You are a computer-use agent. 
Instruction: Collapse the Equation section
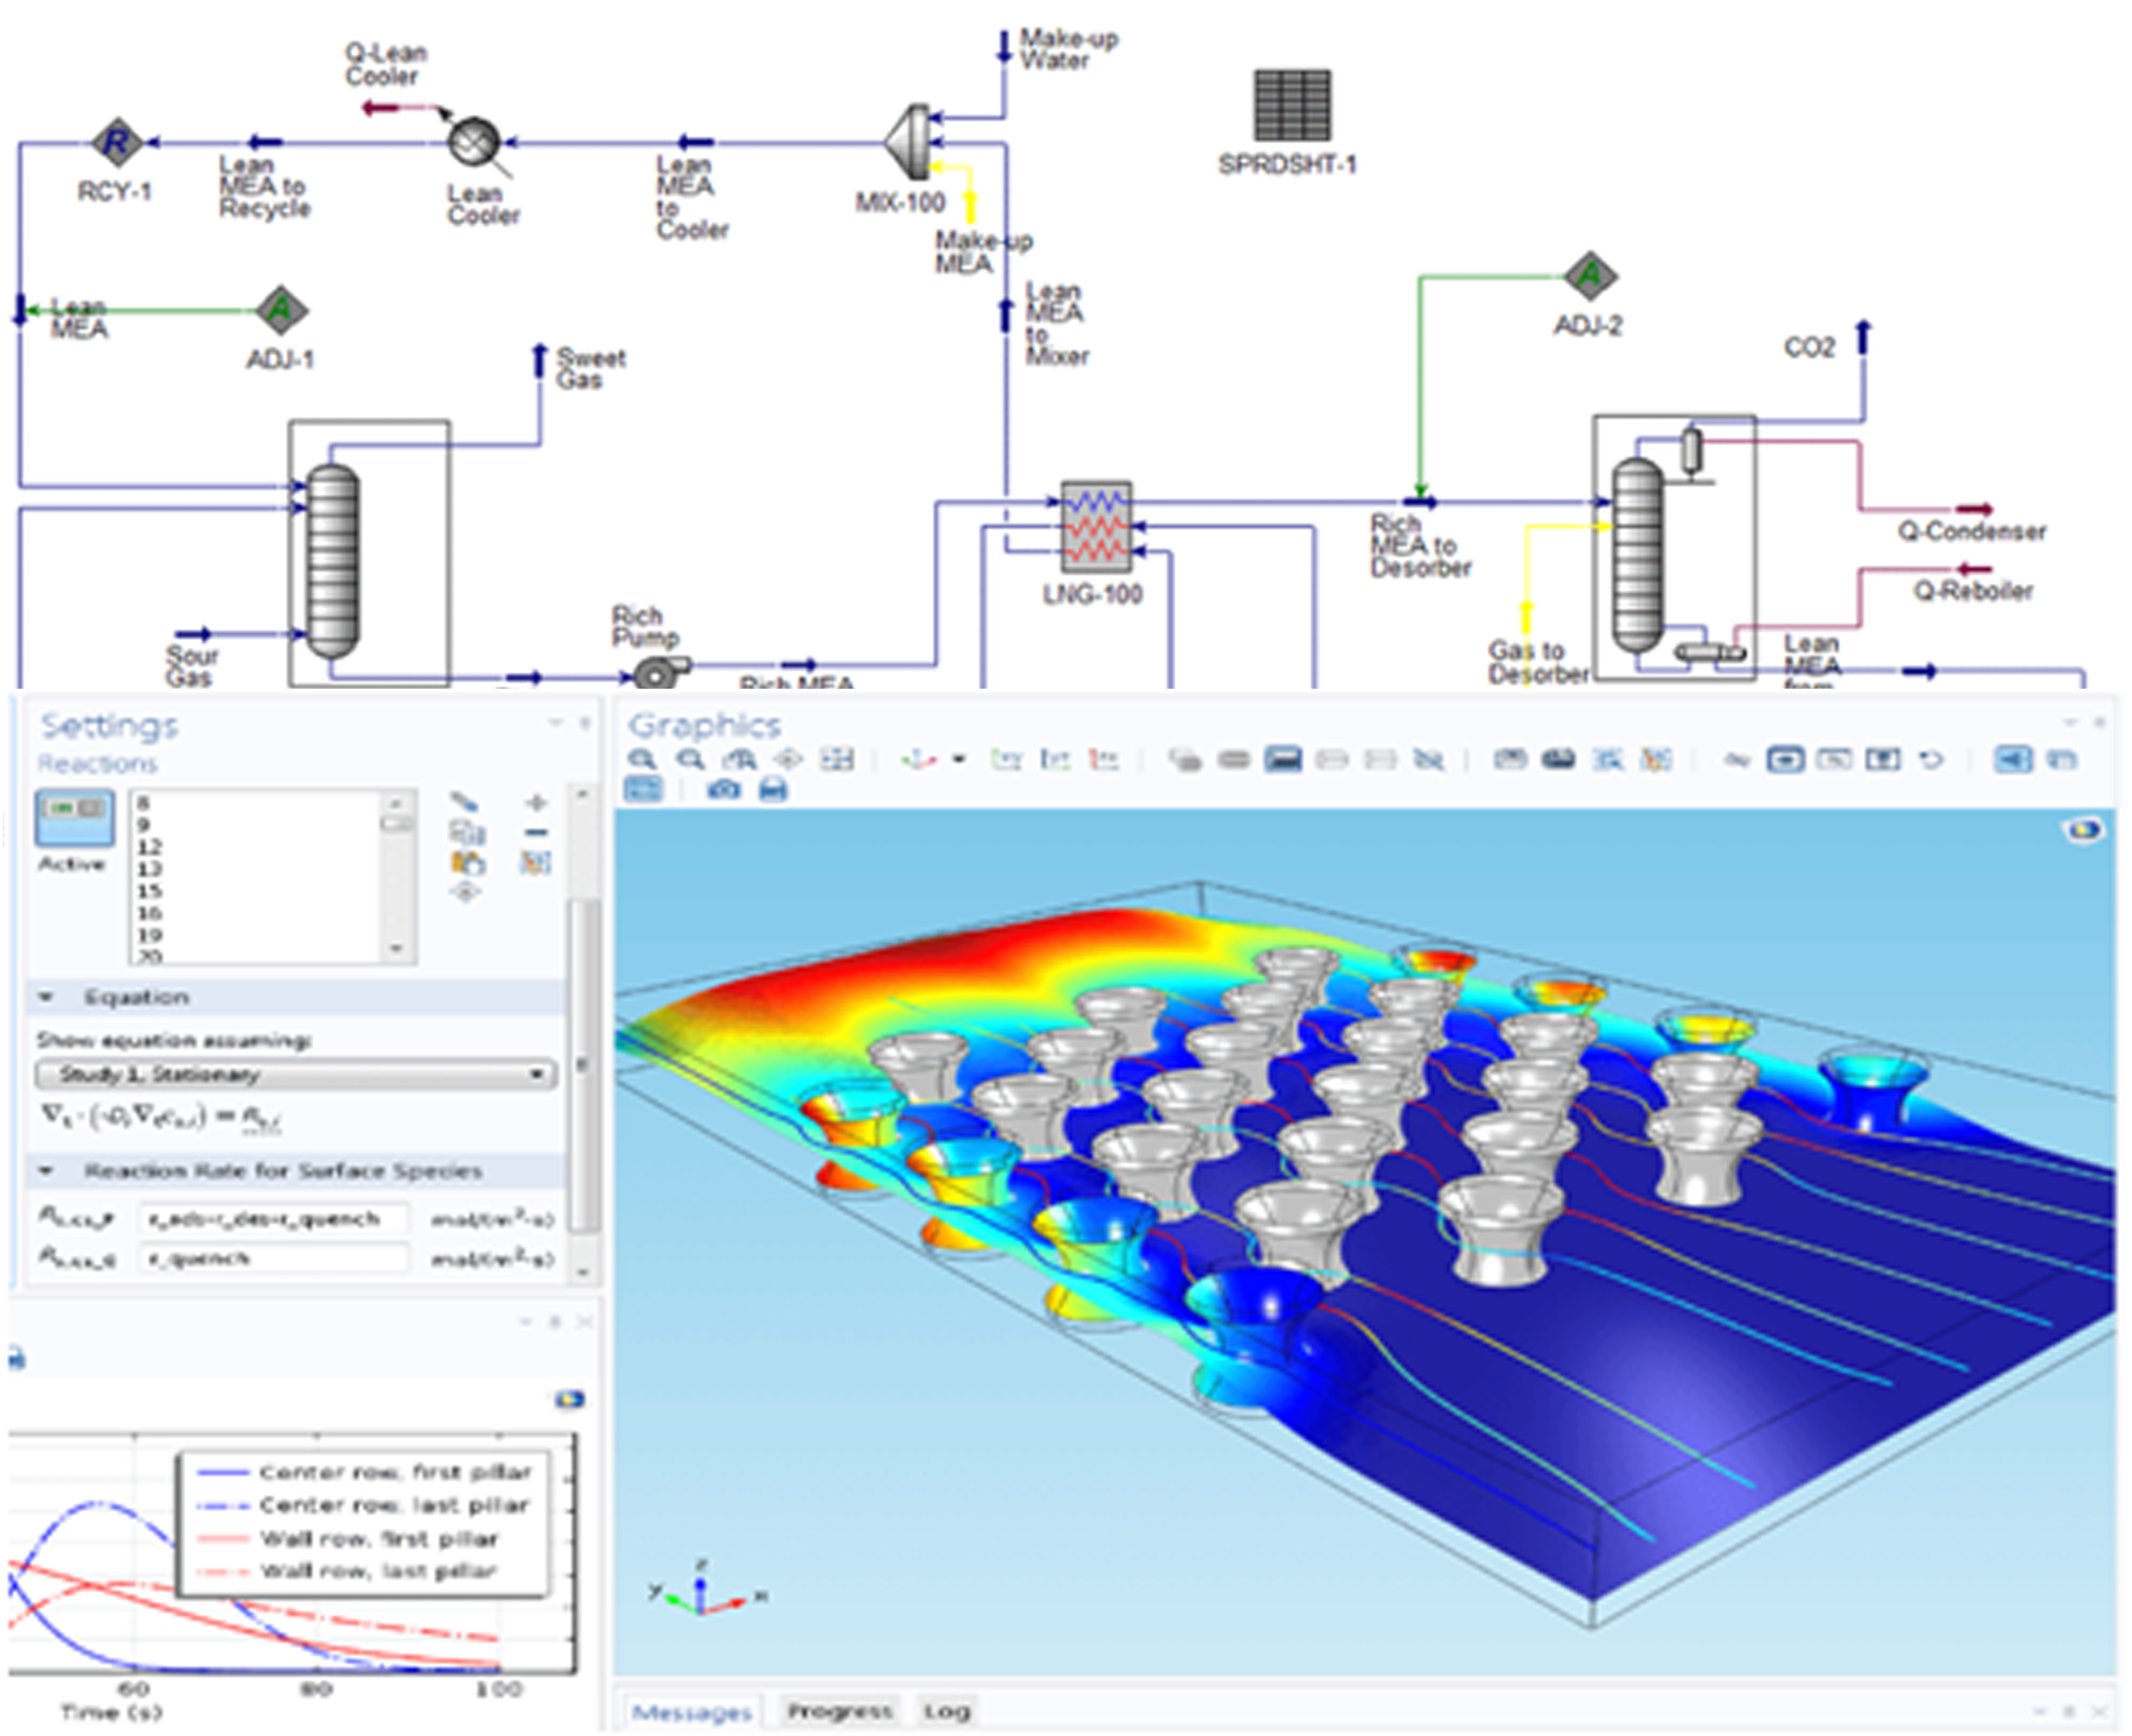click(46, 997)
